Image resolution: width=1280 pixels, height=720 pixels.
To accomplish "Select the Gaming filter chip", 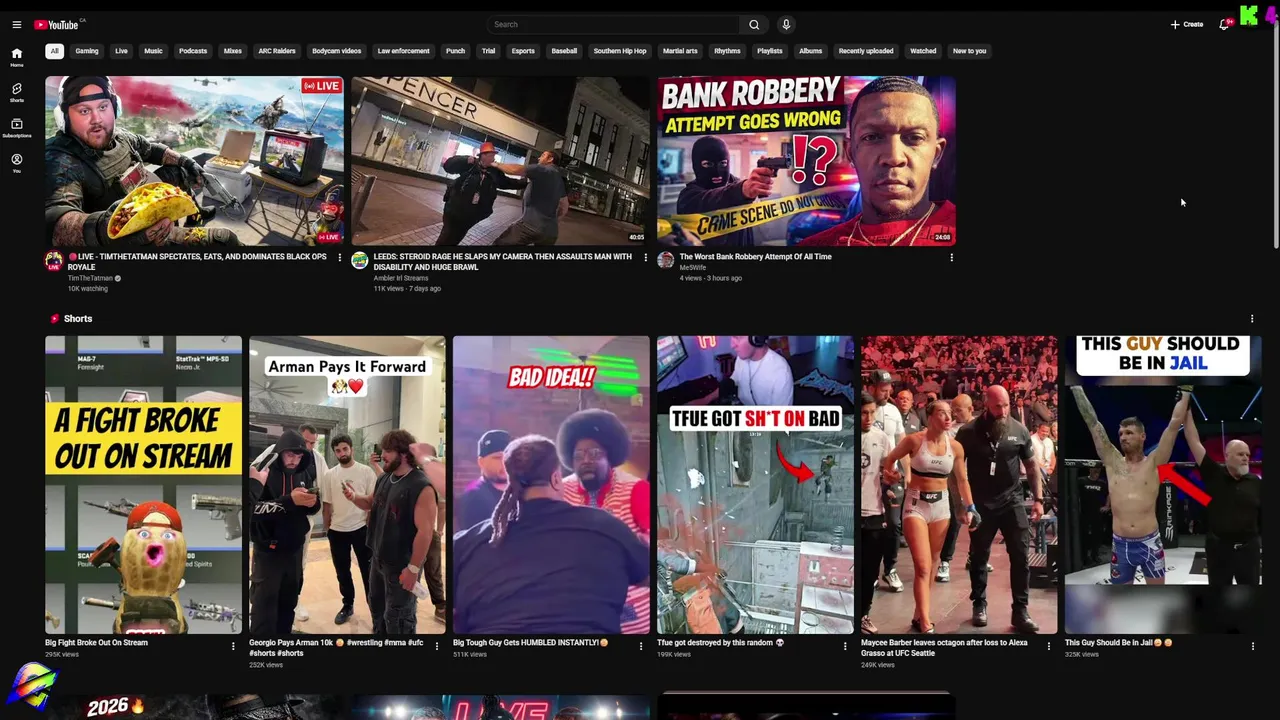I will coord(87,51).
